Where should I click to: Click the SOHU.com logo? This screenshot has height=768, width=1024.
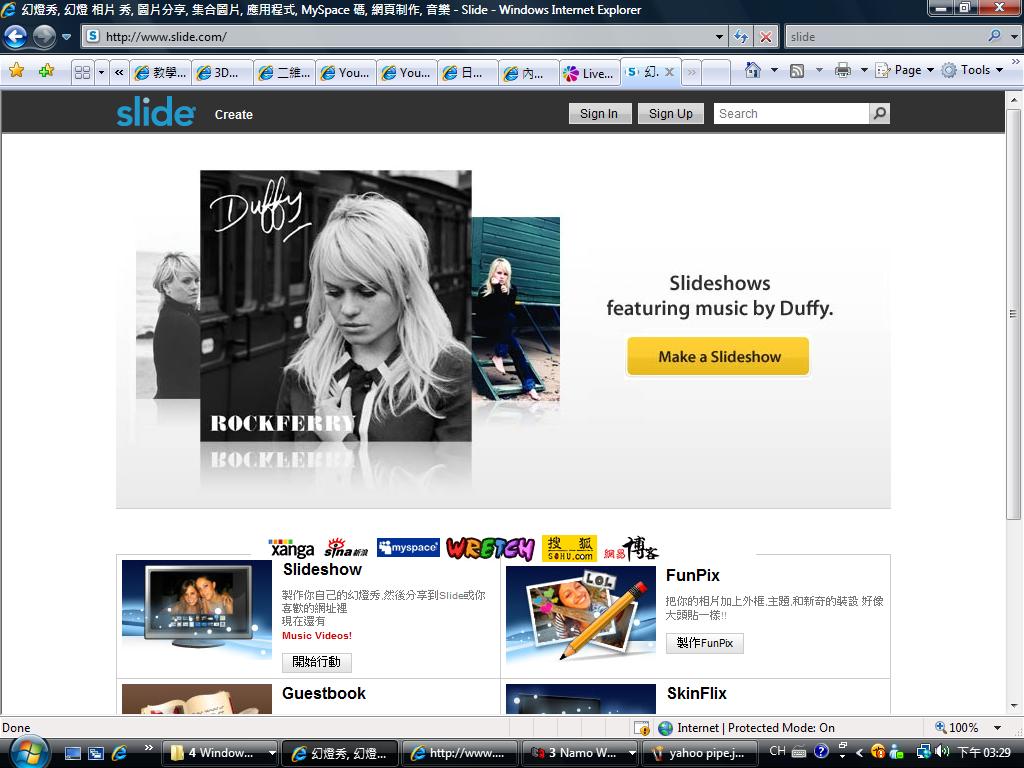click(x=569, y=549)
